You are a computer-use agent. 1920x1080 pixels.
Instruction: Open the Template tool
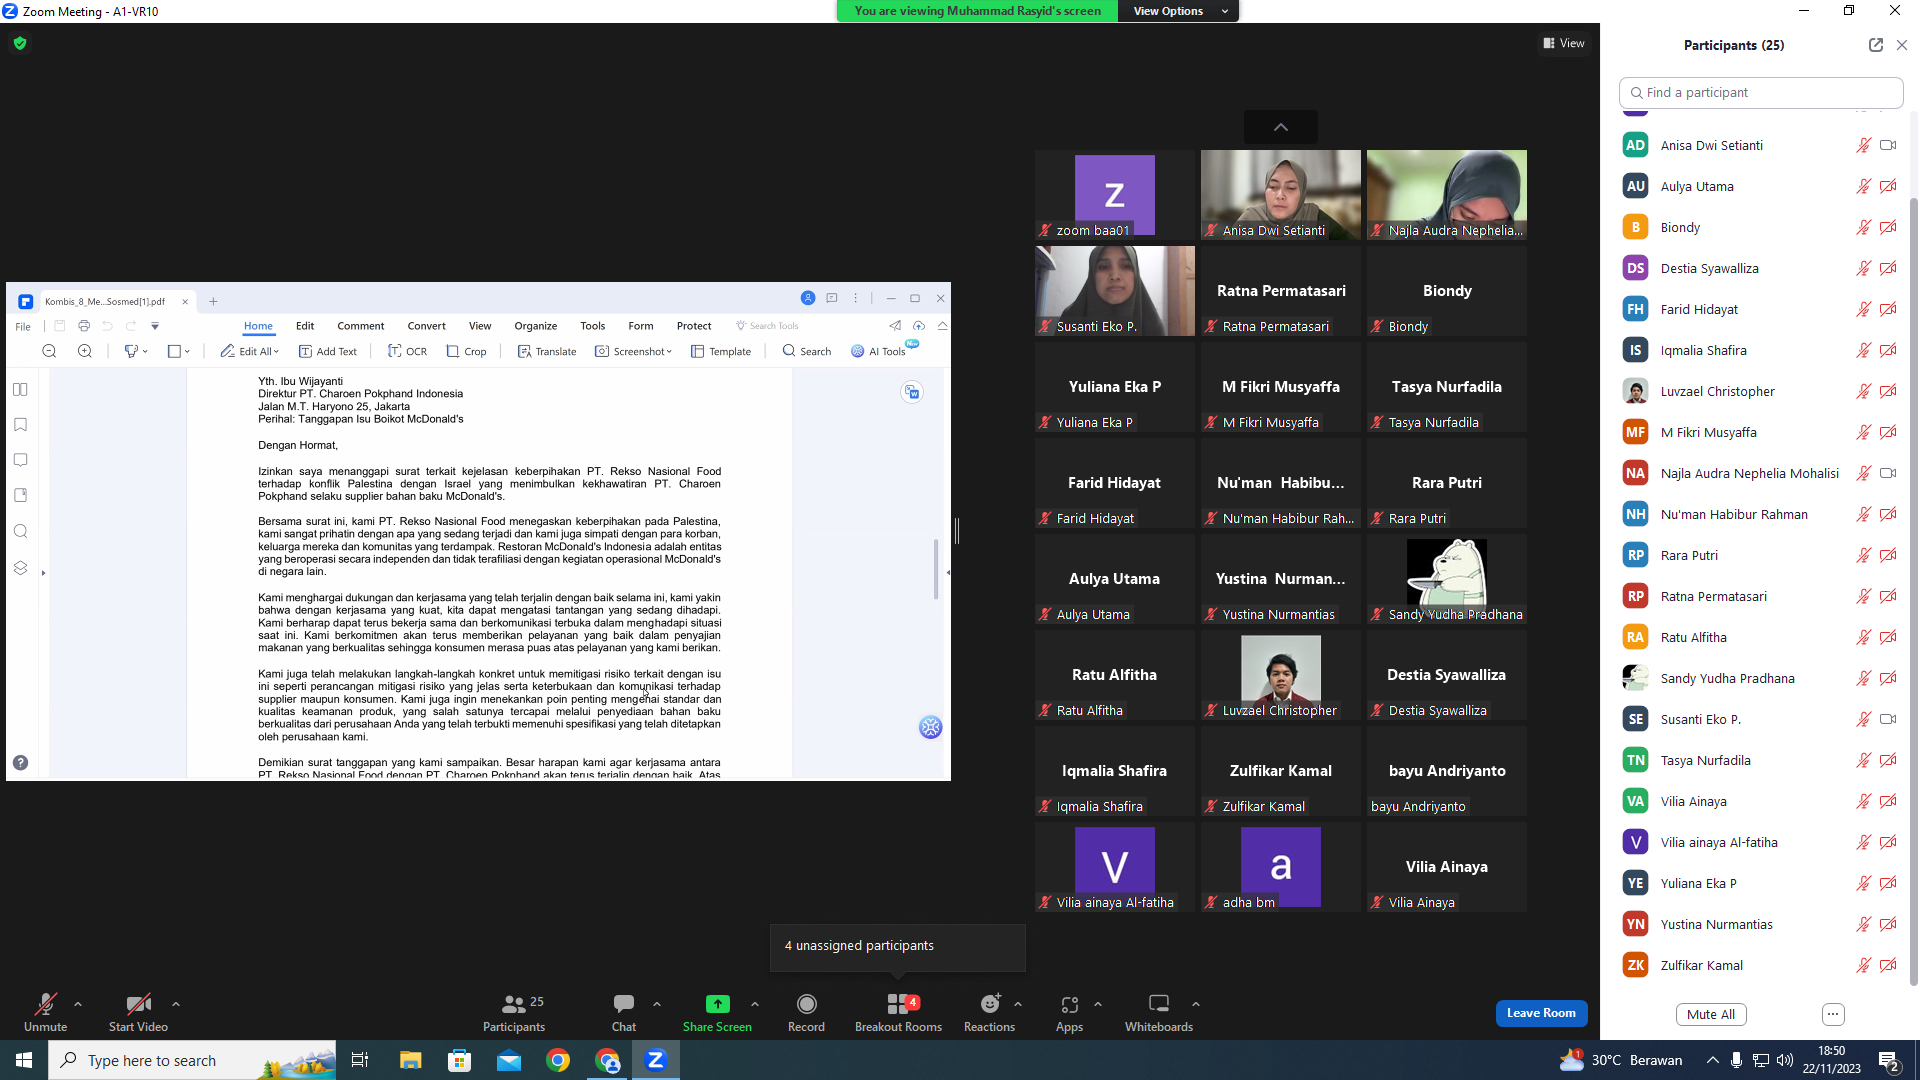click(721, 351)
